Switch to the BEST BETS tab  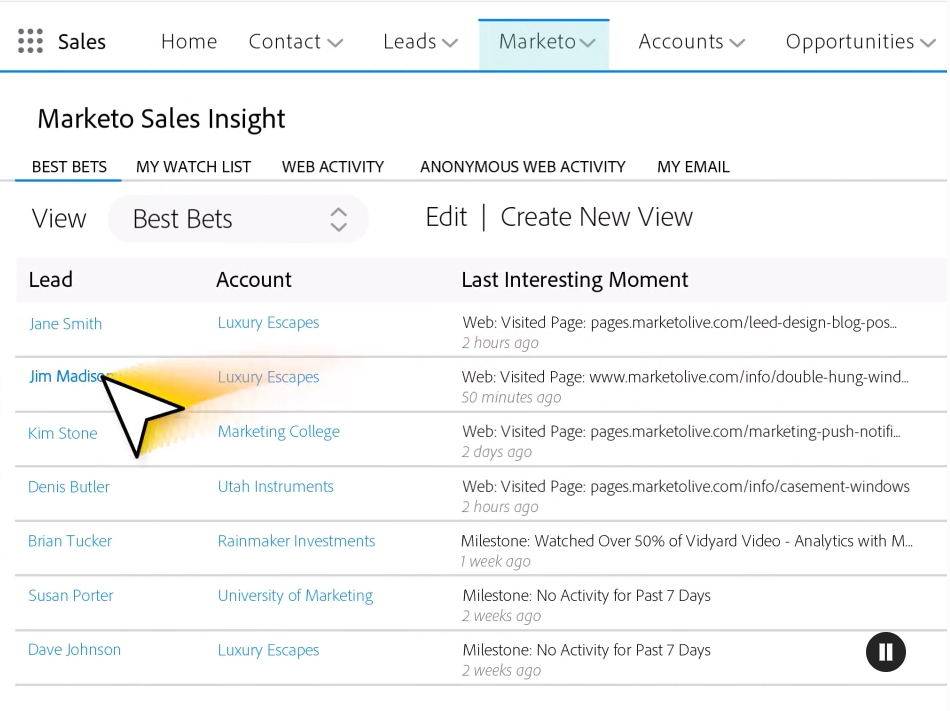click(x=69, y=167)
